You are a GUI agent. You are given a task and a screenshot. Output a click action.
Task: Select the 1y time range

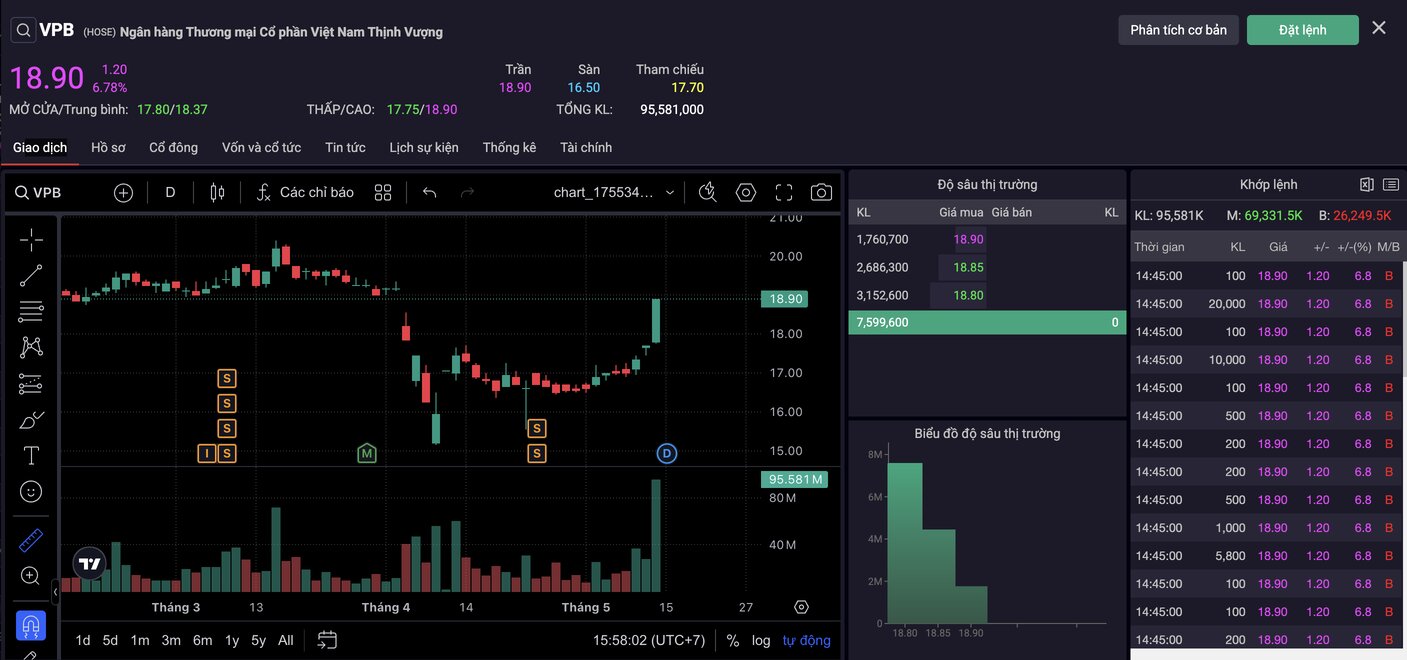(x=232, y=640)
